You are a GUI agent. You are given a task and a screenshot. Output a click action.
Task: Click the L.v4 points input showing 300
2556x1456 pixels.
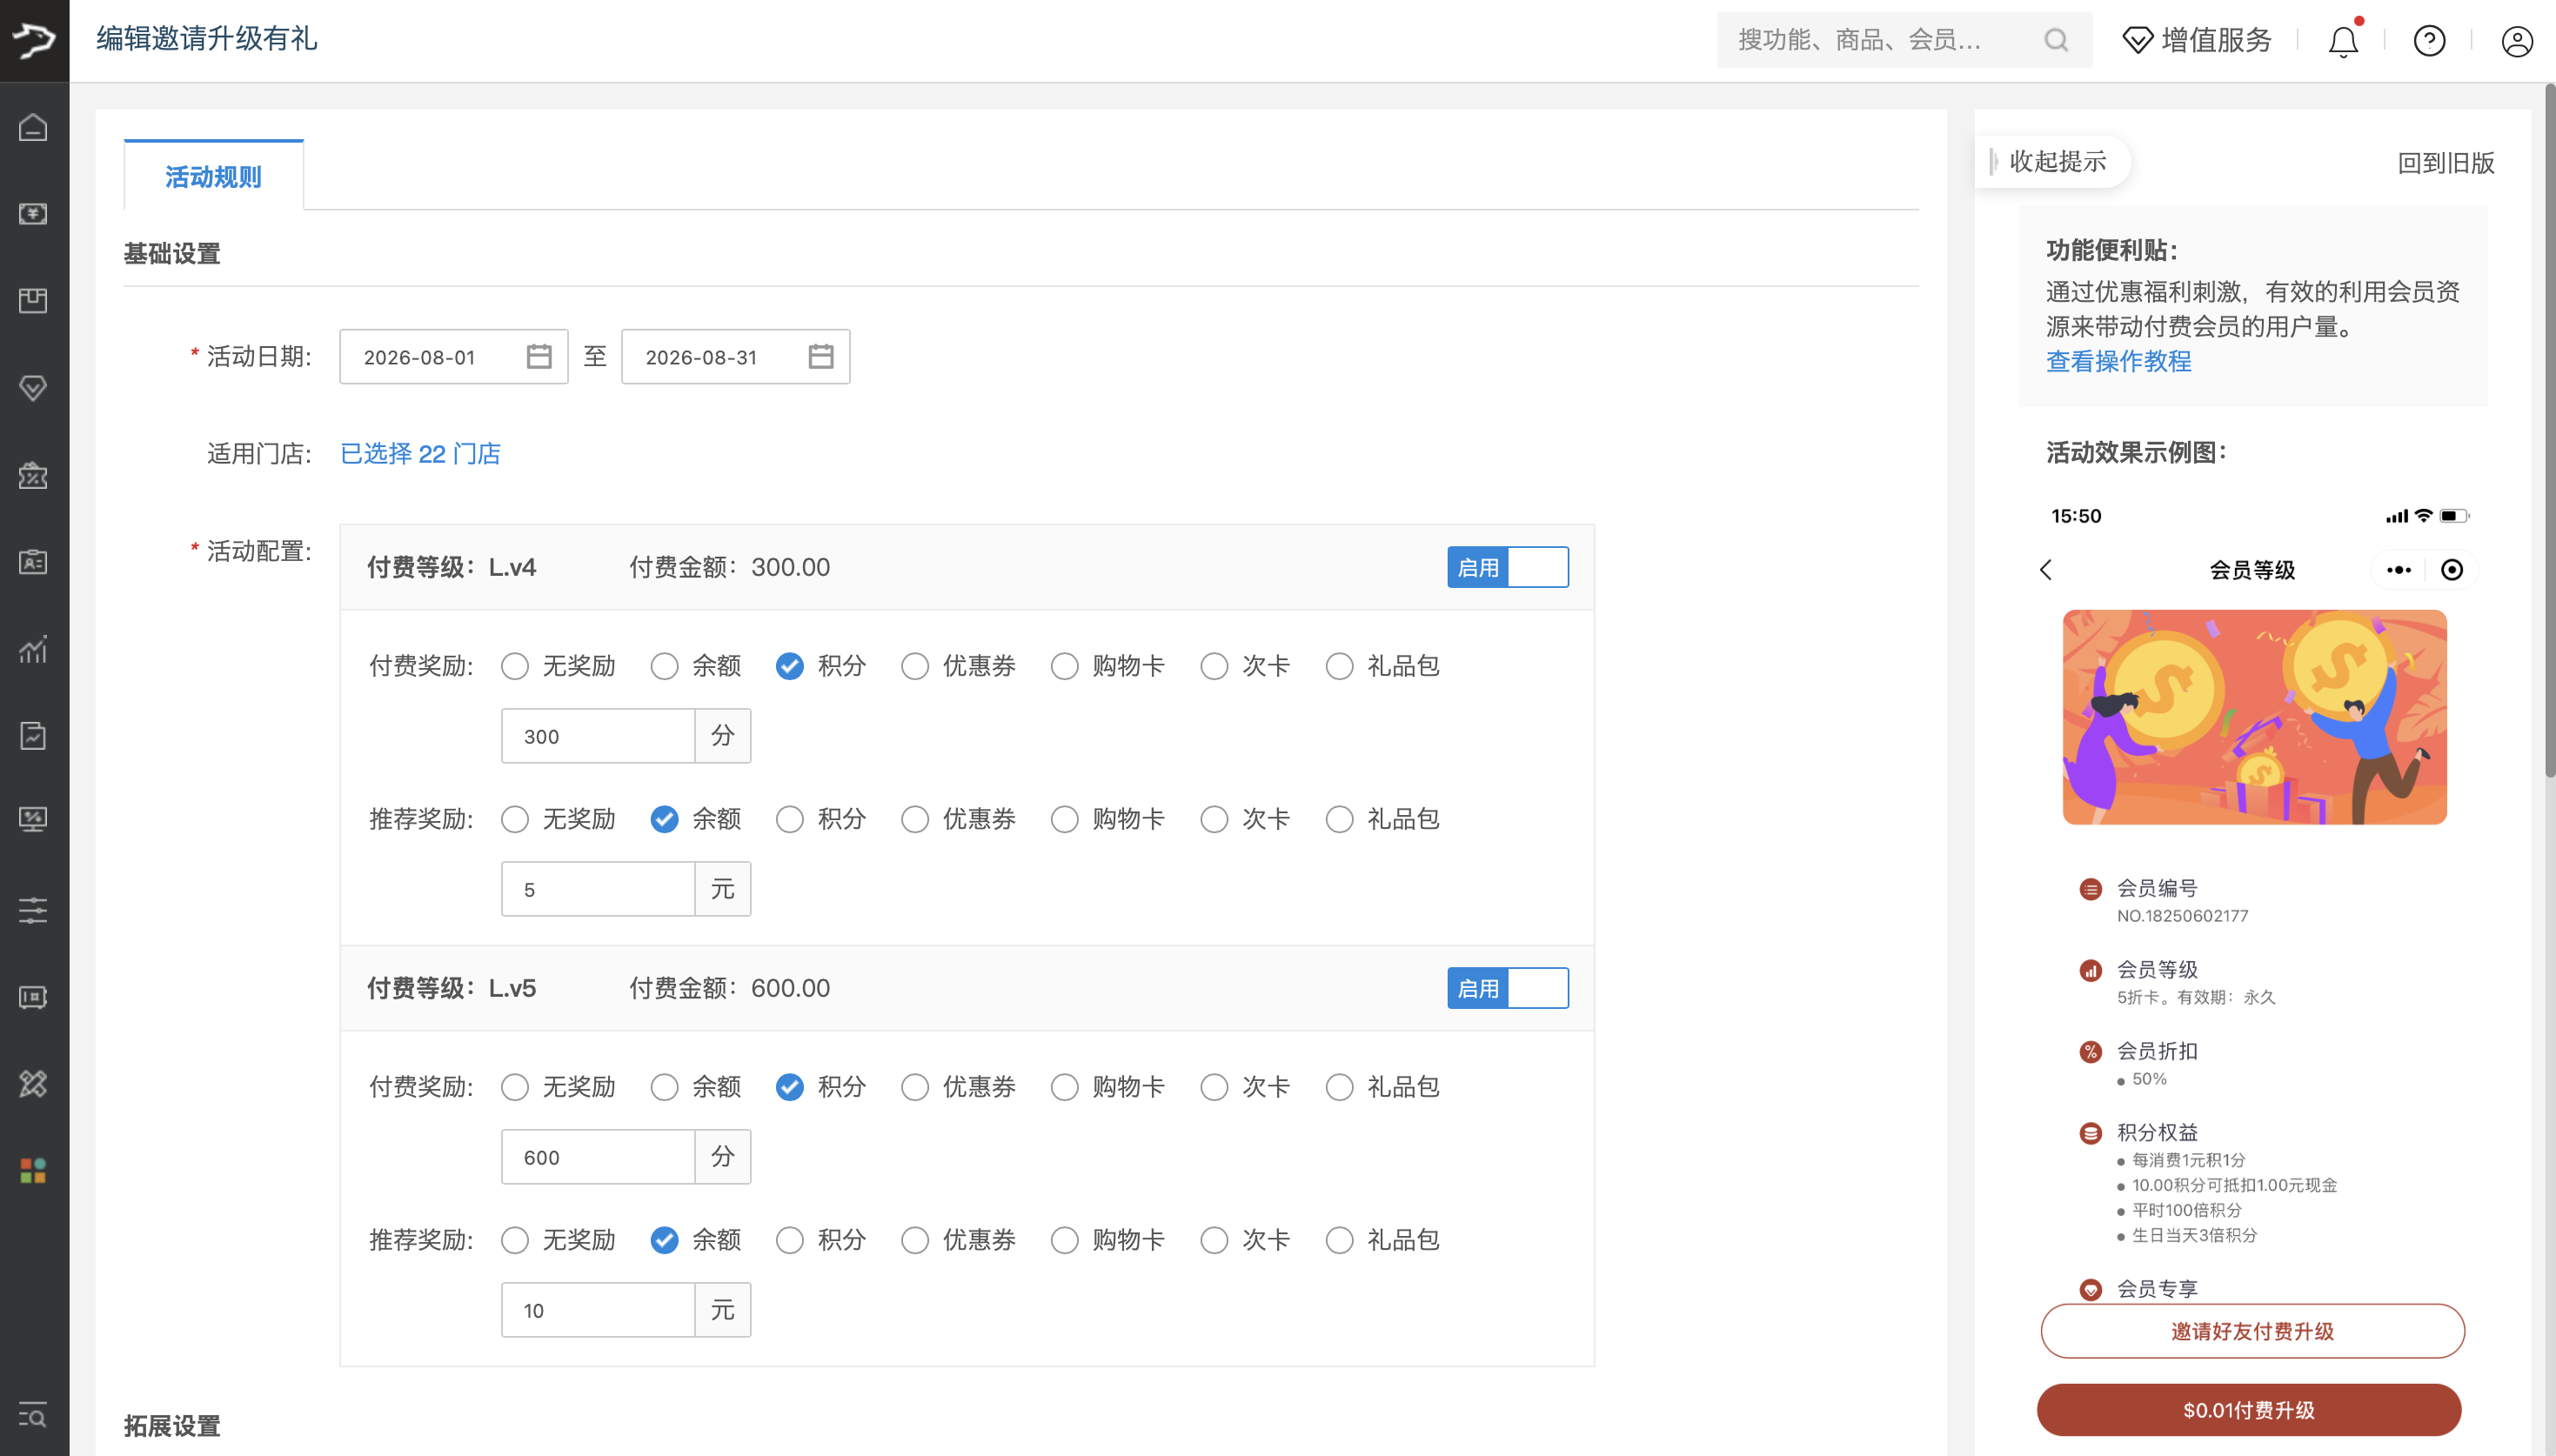tap(598, 736)
